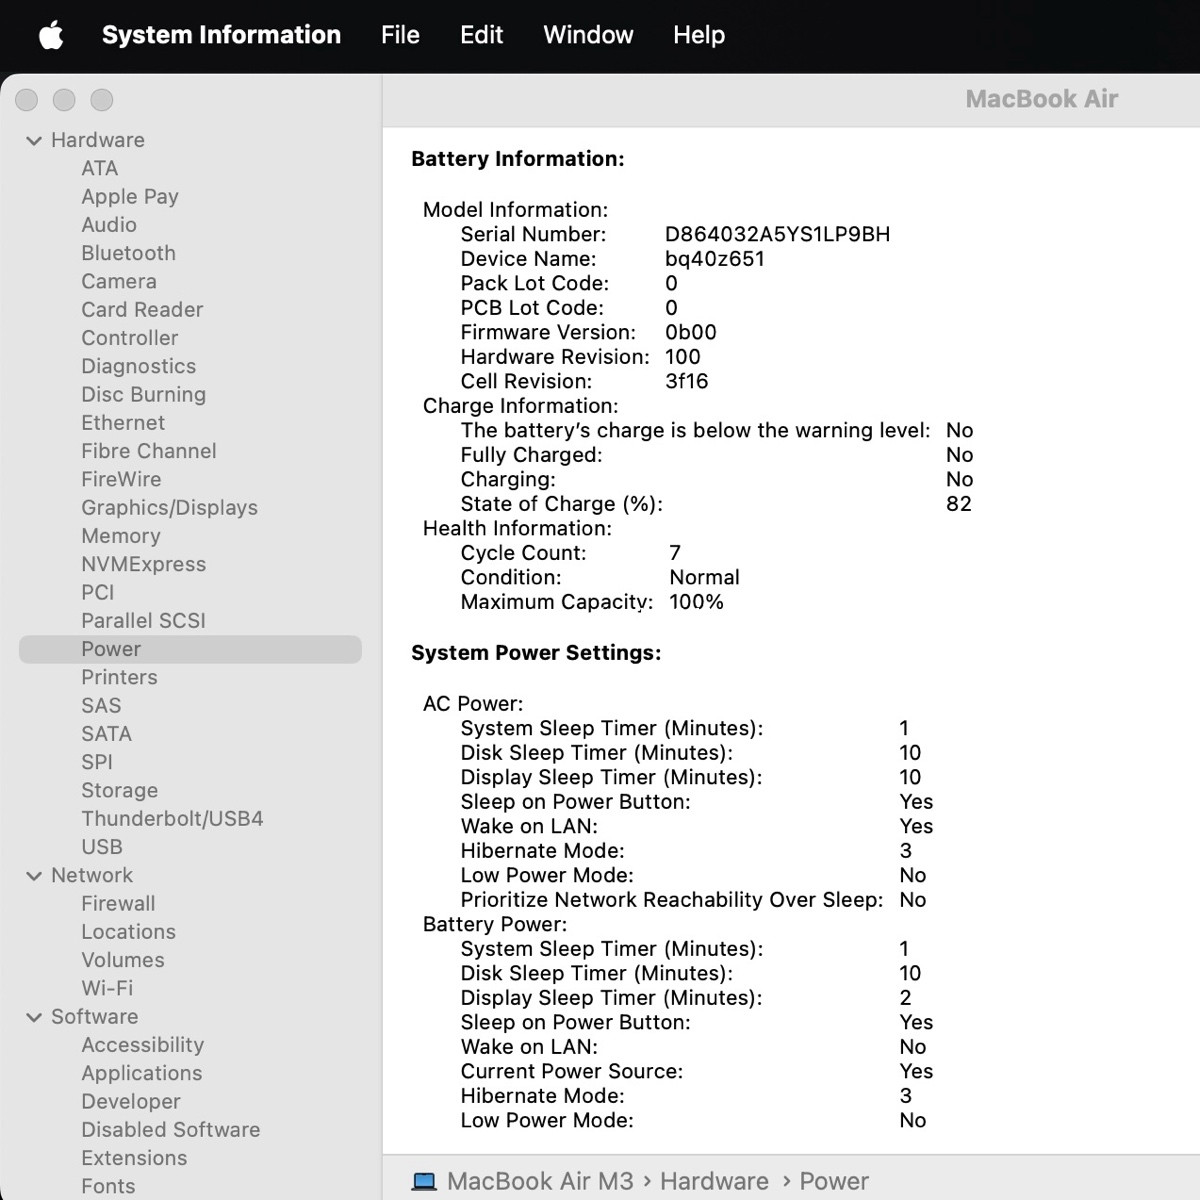Screen dimensions: 1200x1200
Task: Select Wi-Fi under Network
Action: click(x=107, y=988)
